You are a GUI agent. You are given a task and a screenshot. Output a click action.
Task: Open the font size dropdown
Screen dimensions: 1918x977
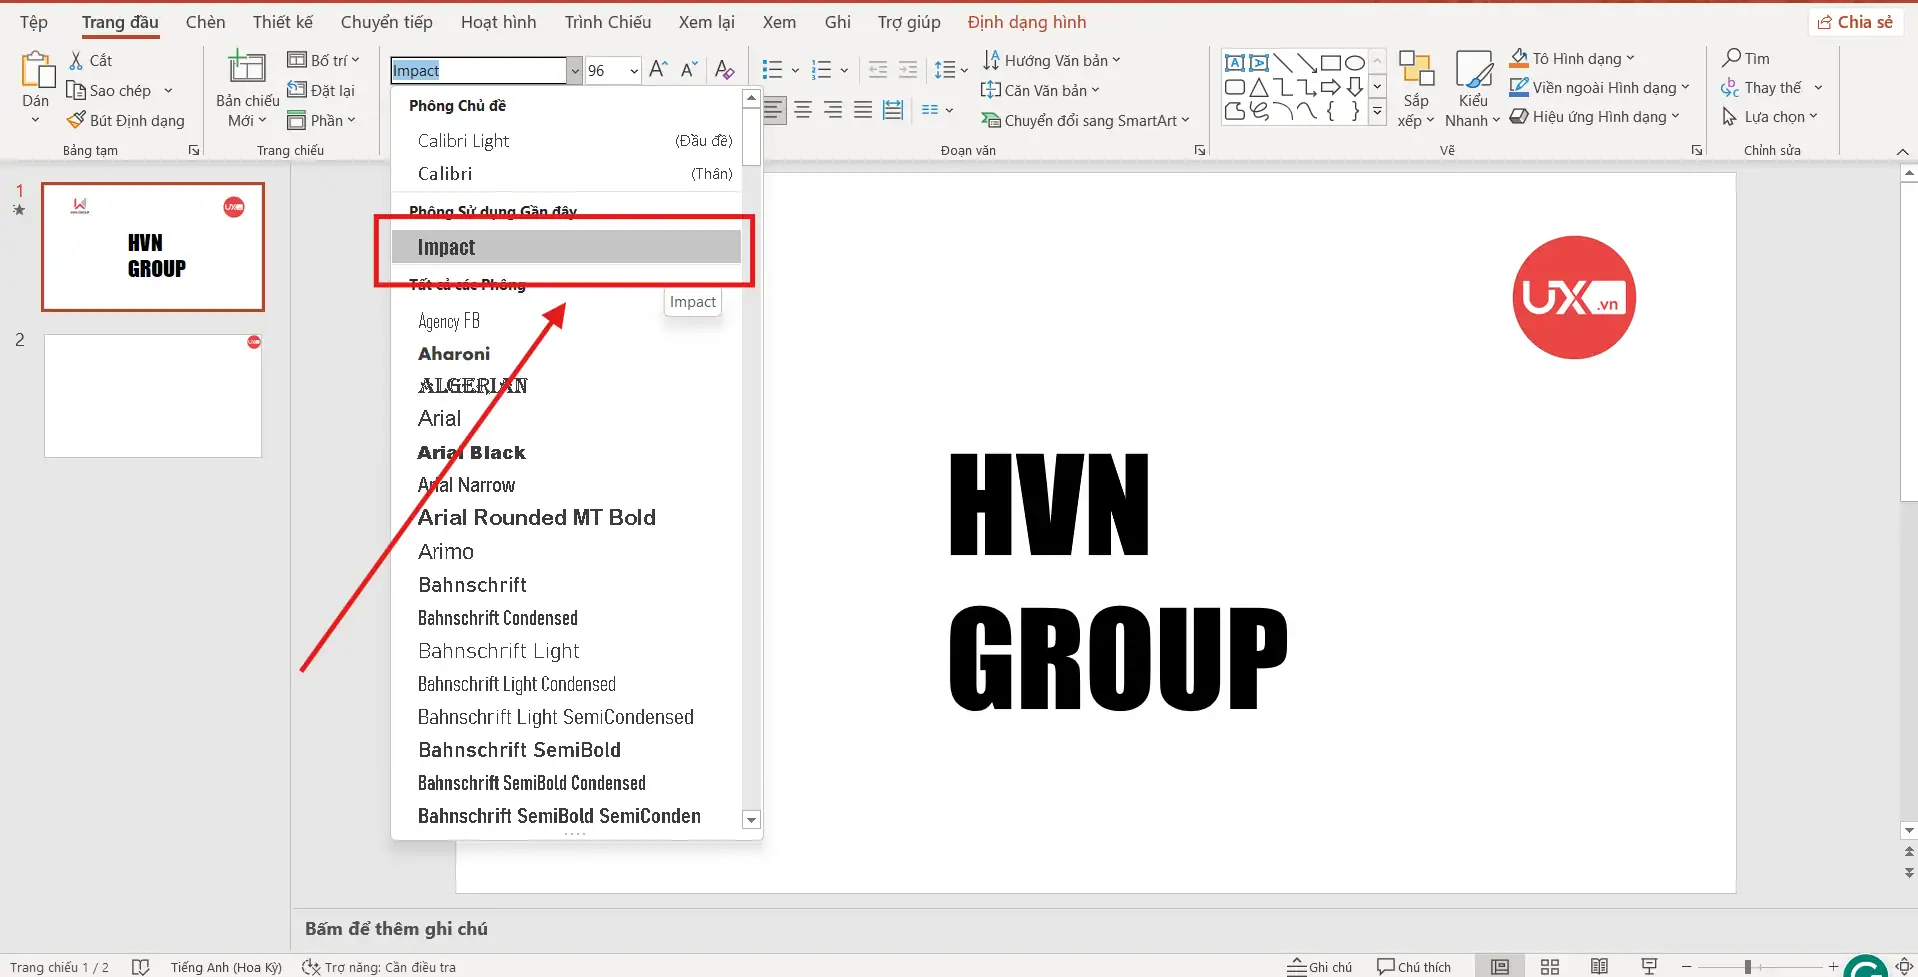point(632,70)
